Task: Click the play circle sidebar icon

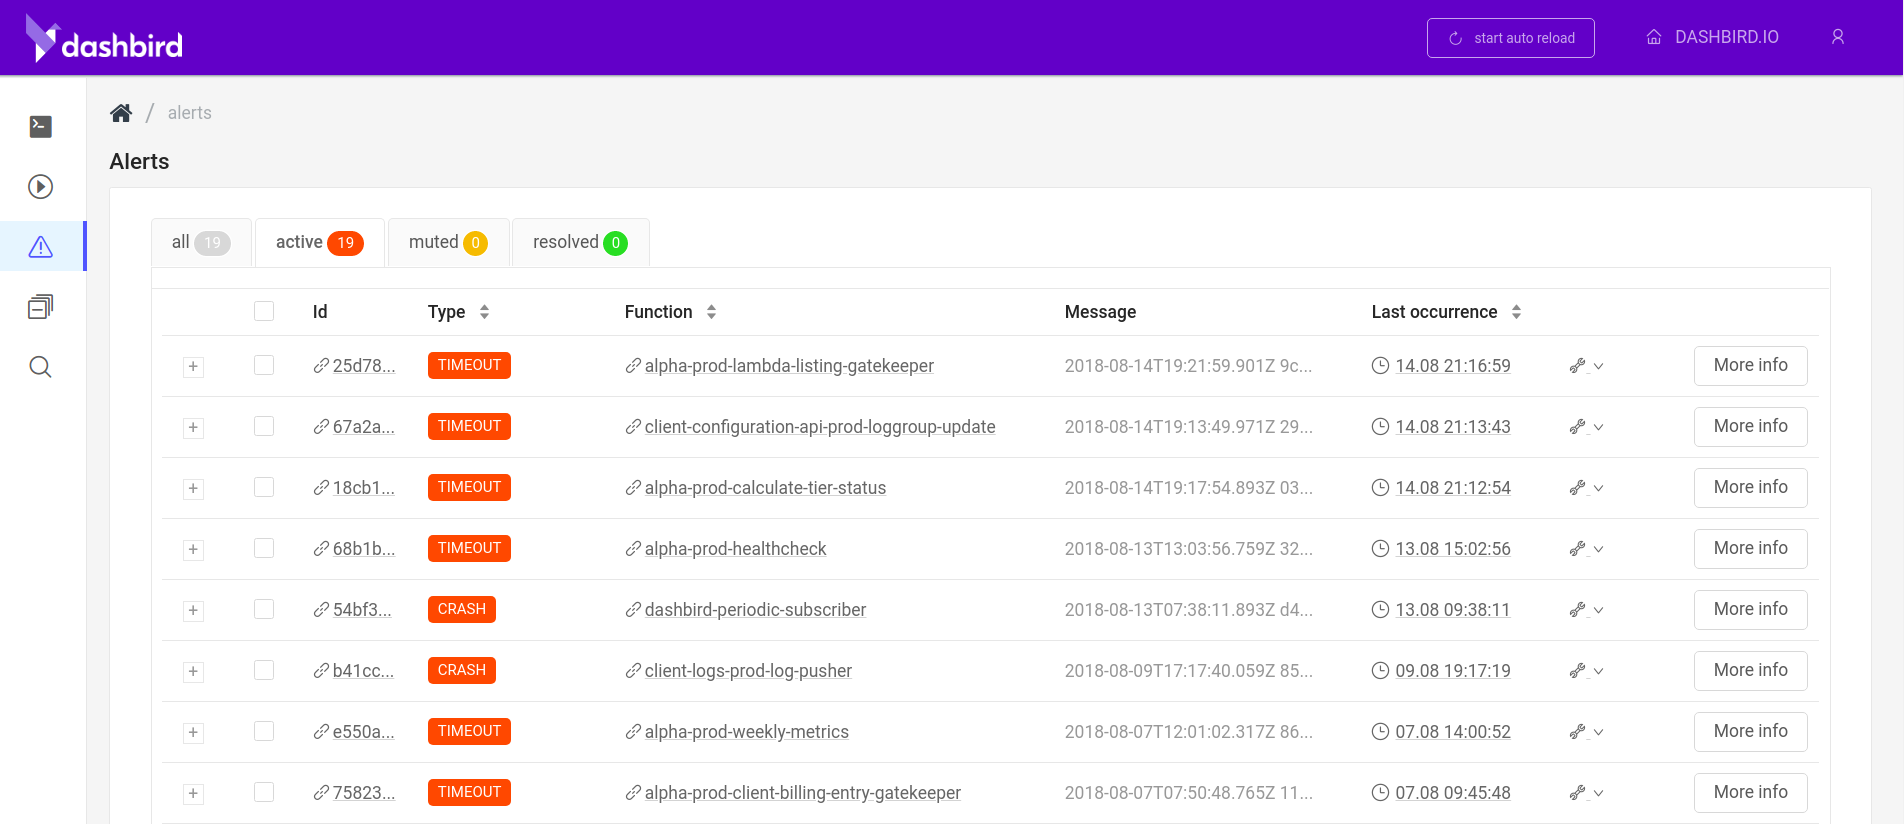Action: 41,187
